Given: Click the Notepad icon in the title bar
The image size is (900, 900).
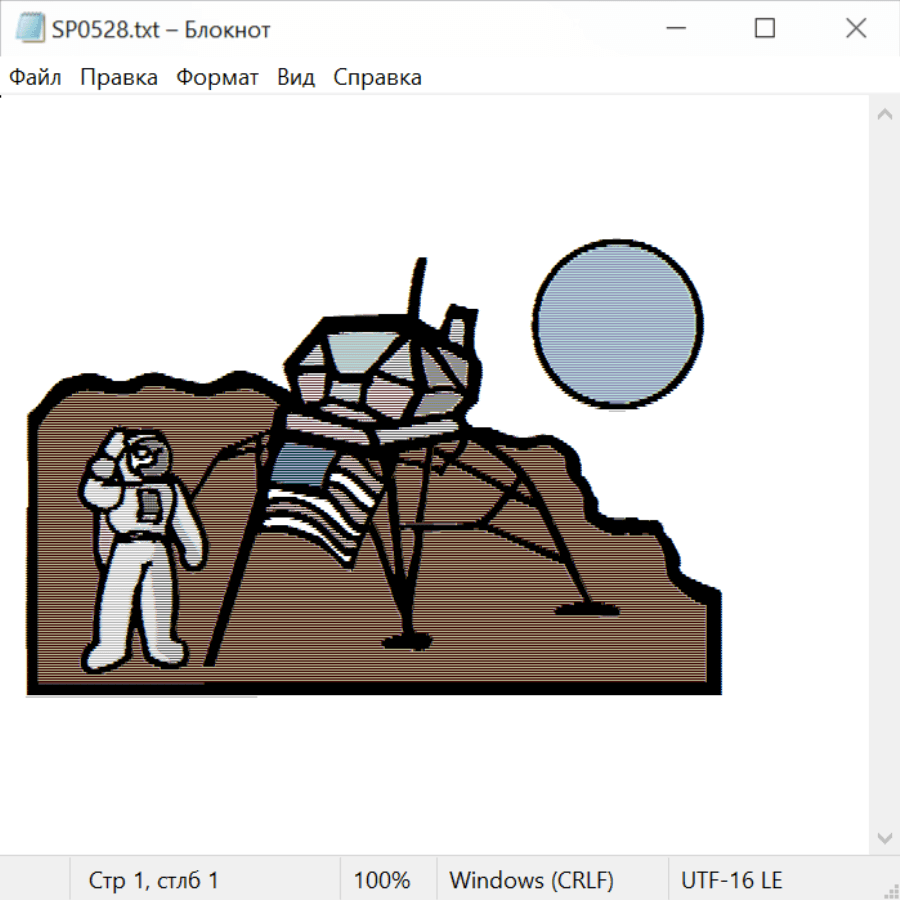Looking at the screenshot, I should [x=30, y=29].
